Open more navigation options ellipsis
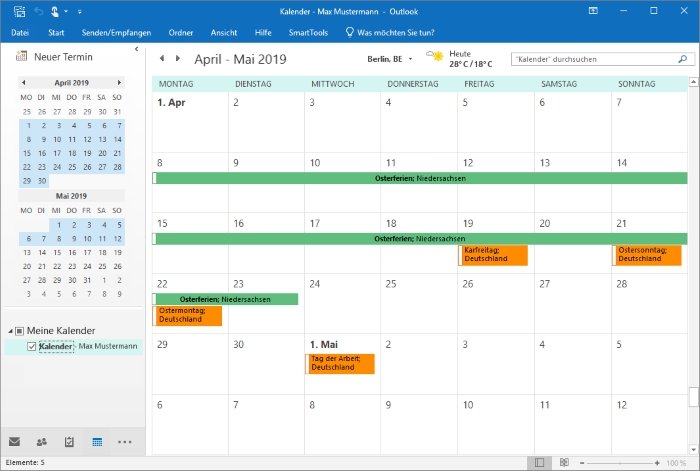The image size is (700, 471). (125, 442)
